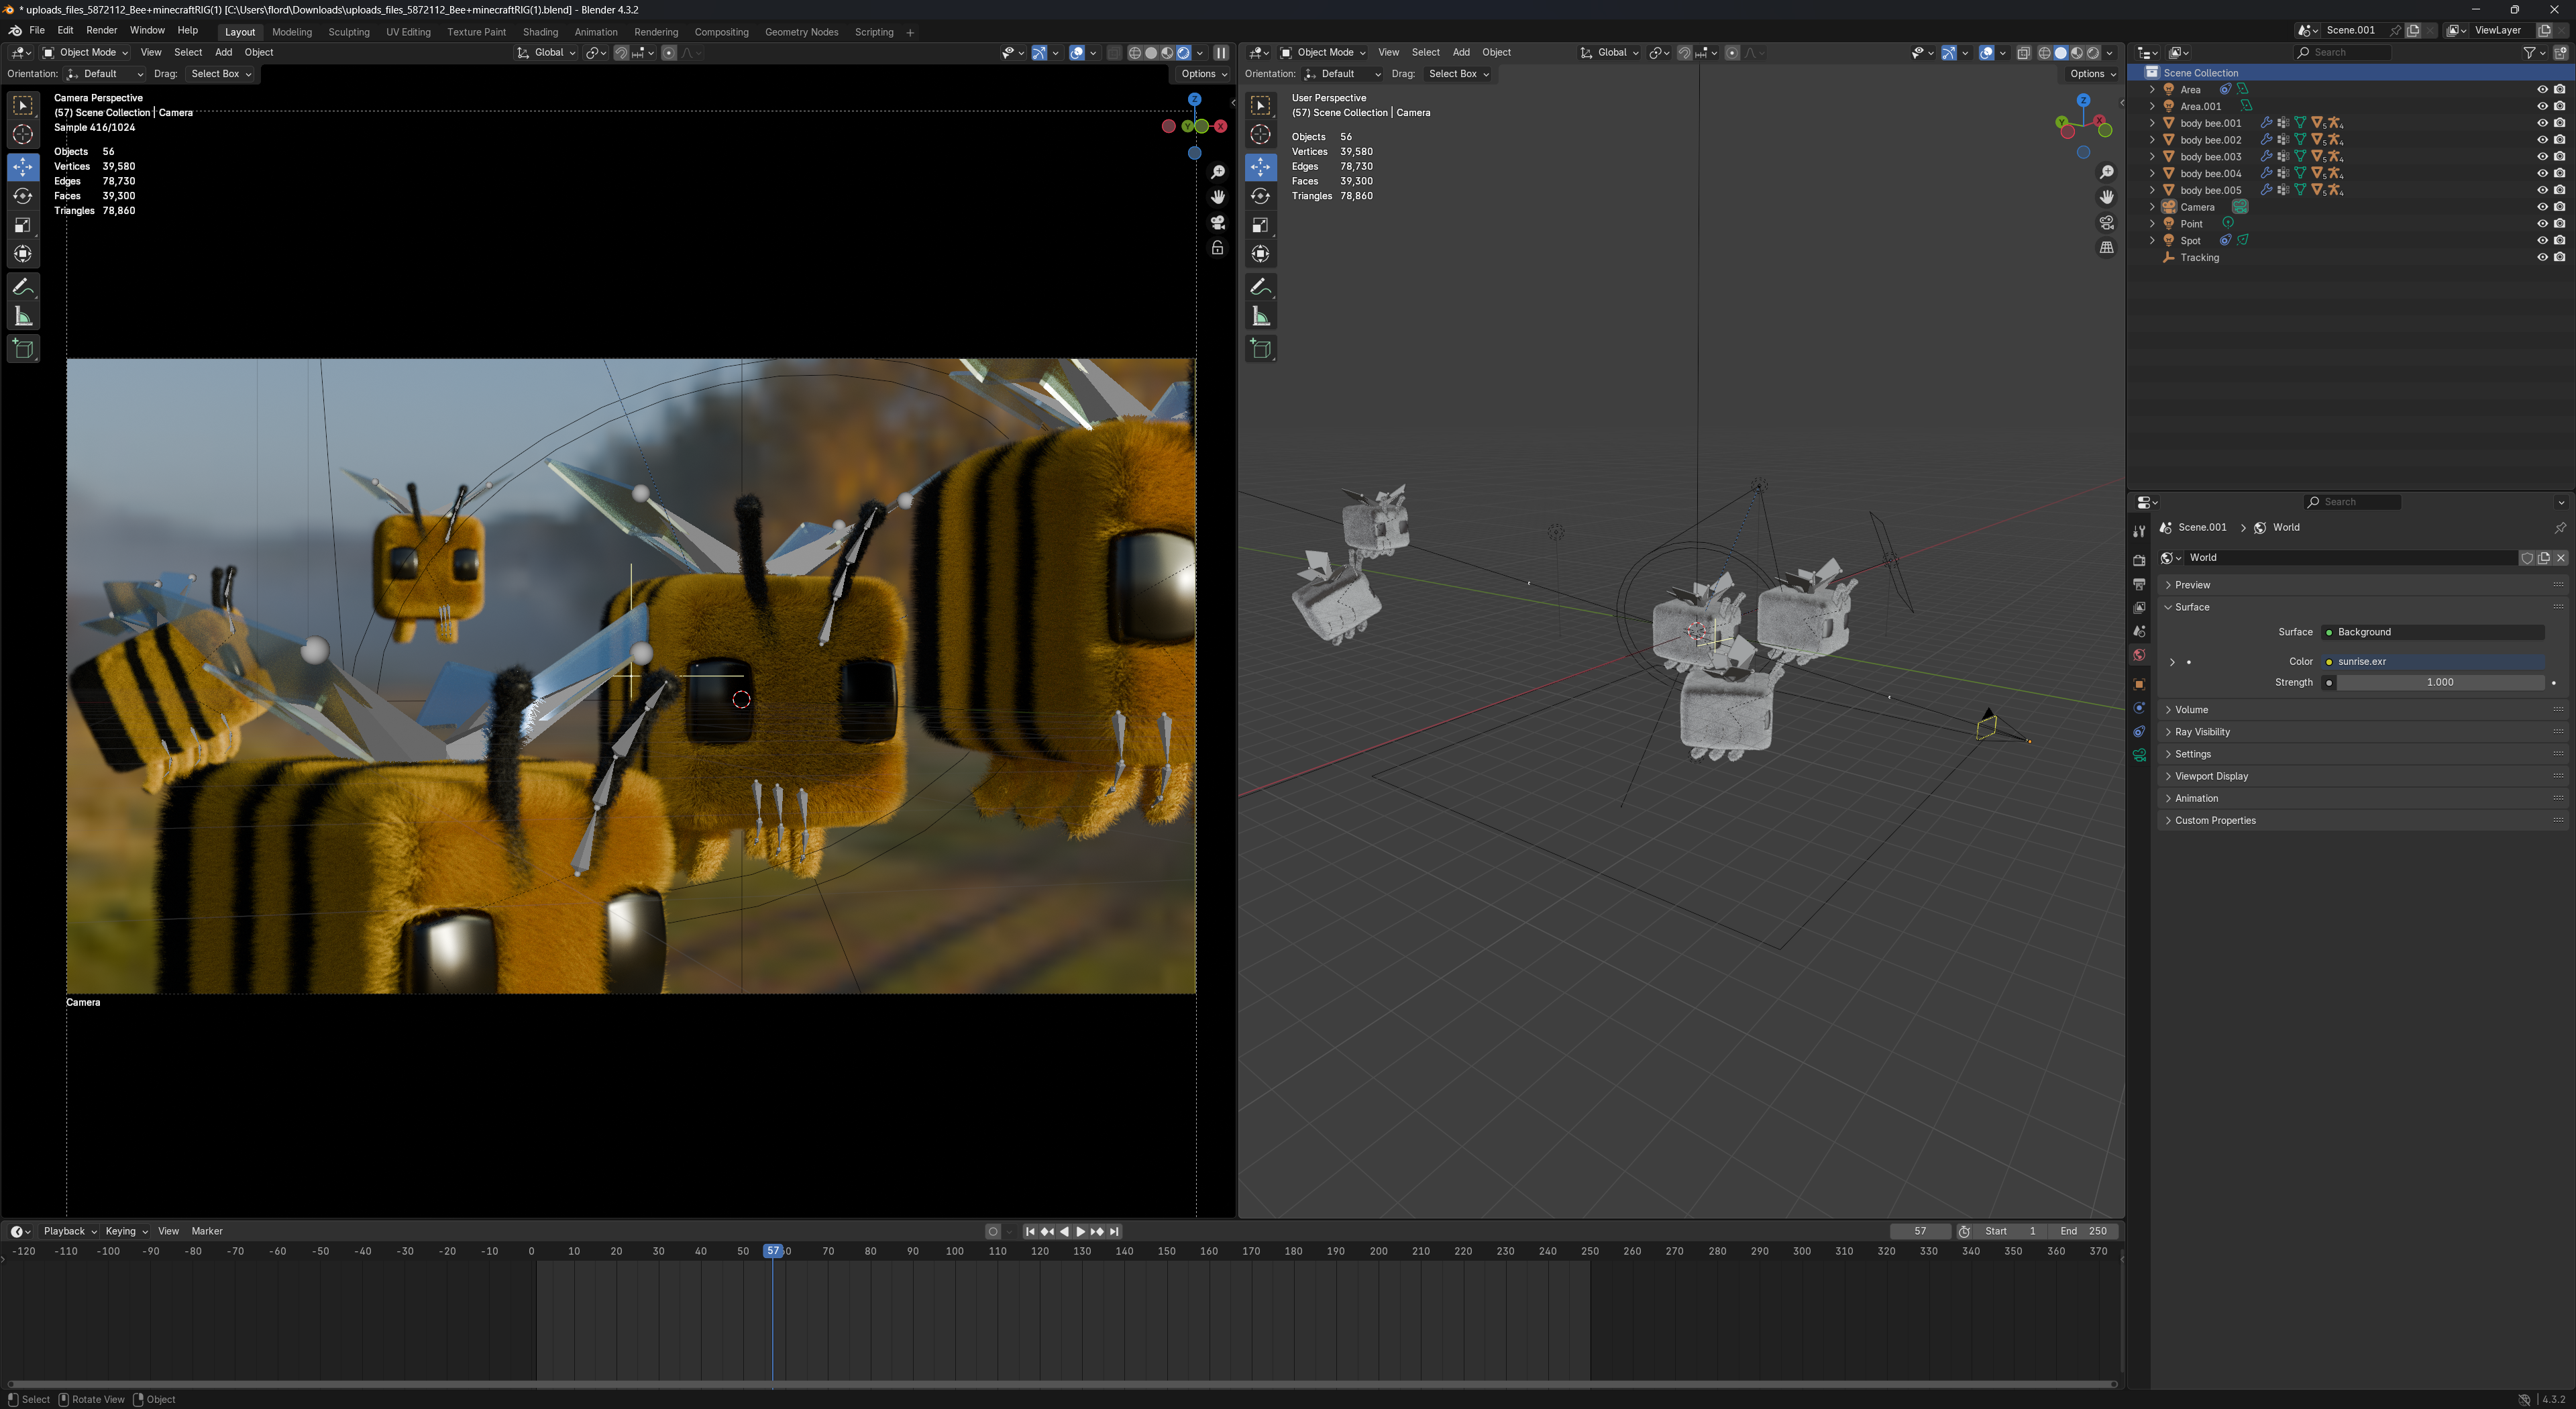2576x1409 pixels.
Task: Hide the Camera object in viewport
Action: coord(2542,207)
